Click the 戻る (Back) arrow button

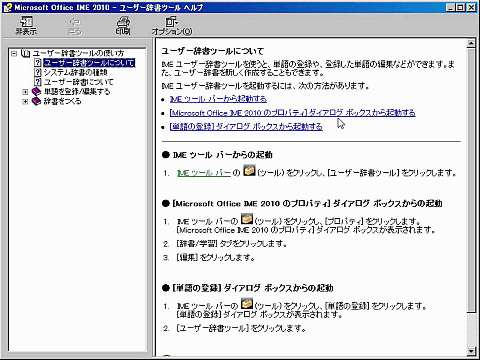pos(74,26)
